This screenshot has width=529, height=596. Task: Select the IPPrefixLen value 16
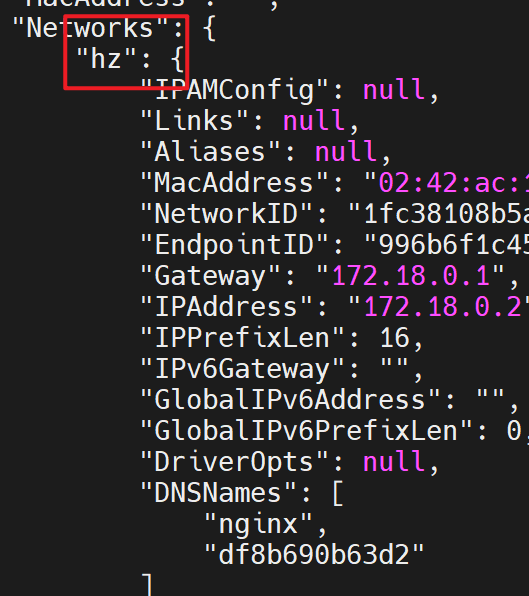coord(394,338)
